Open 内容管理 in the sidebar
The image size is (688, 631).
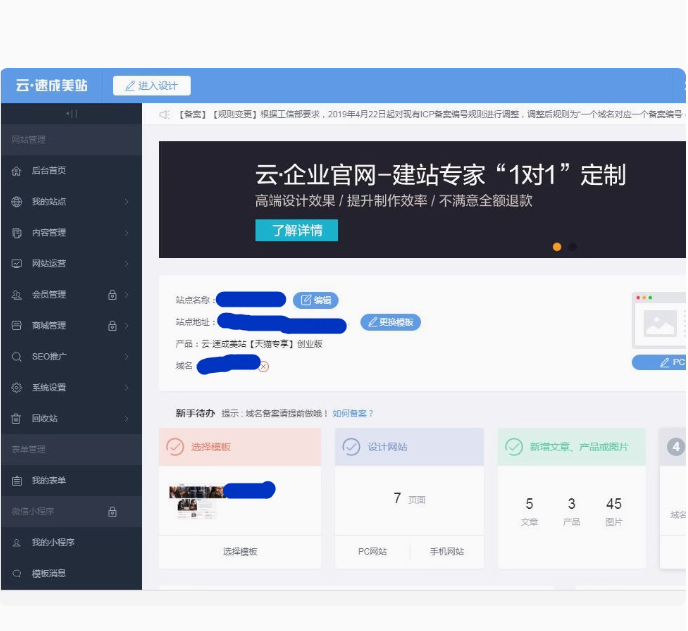(71, 233)
